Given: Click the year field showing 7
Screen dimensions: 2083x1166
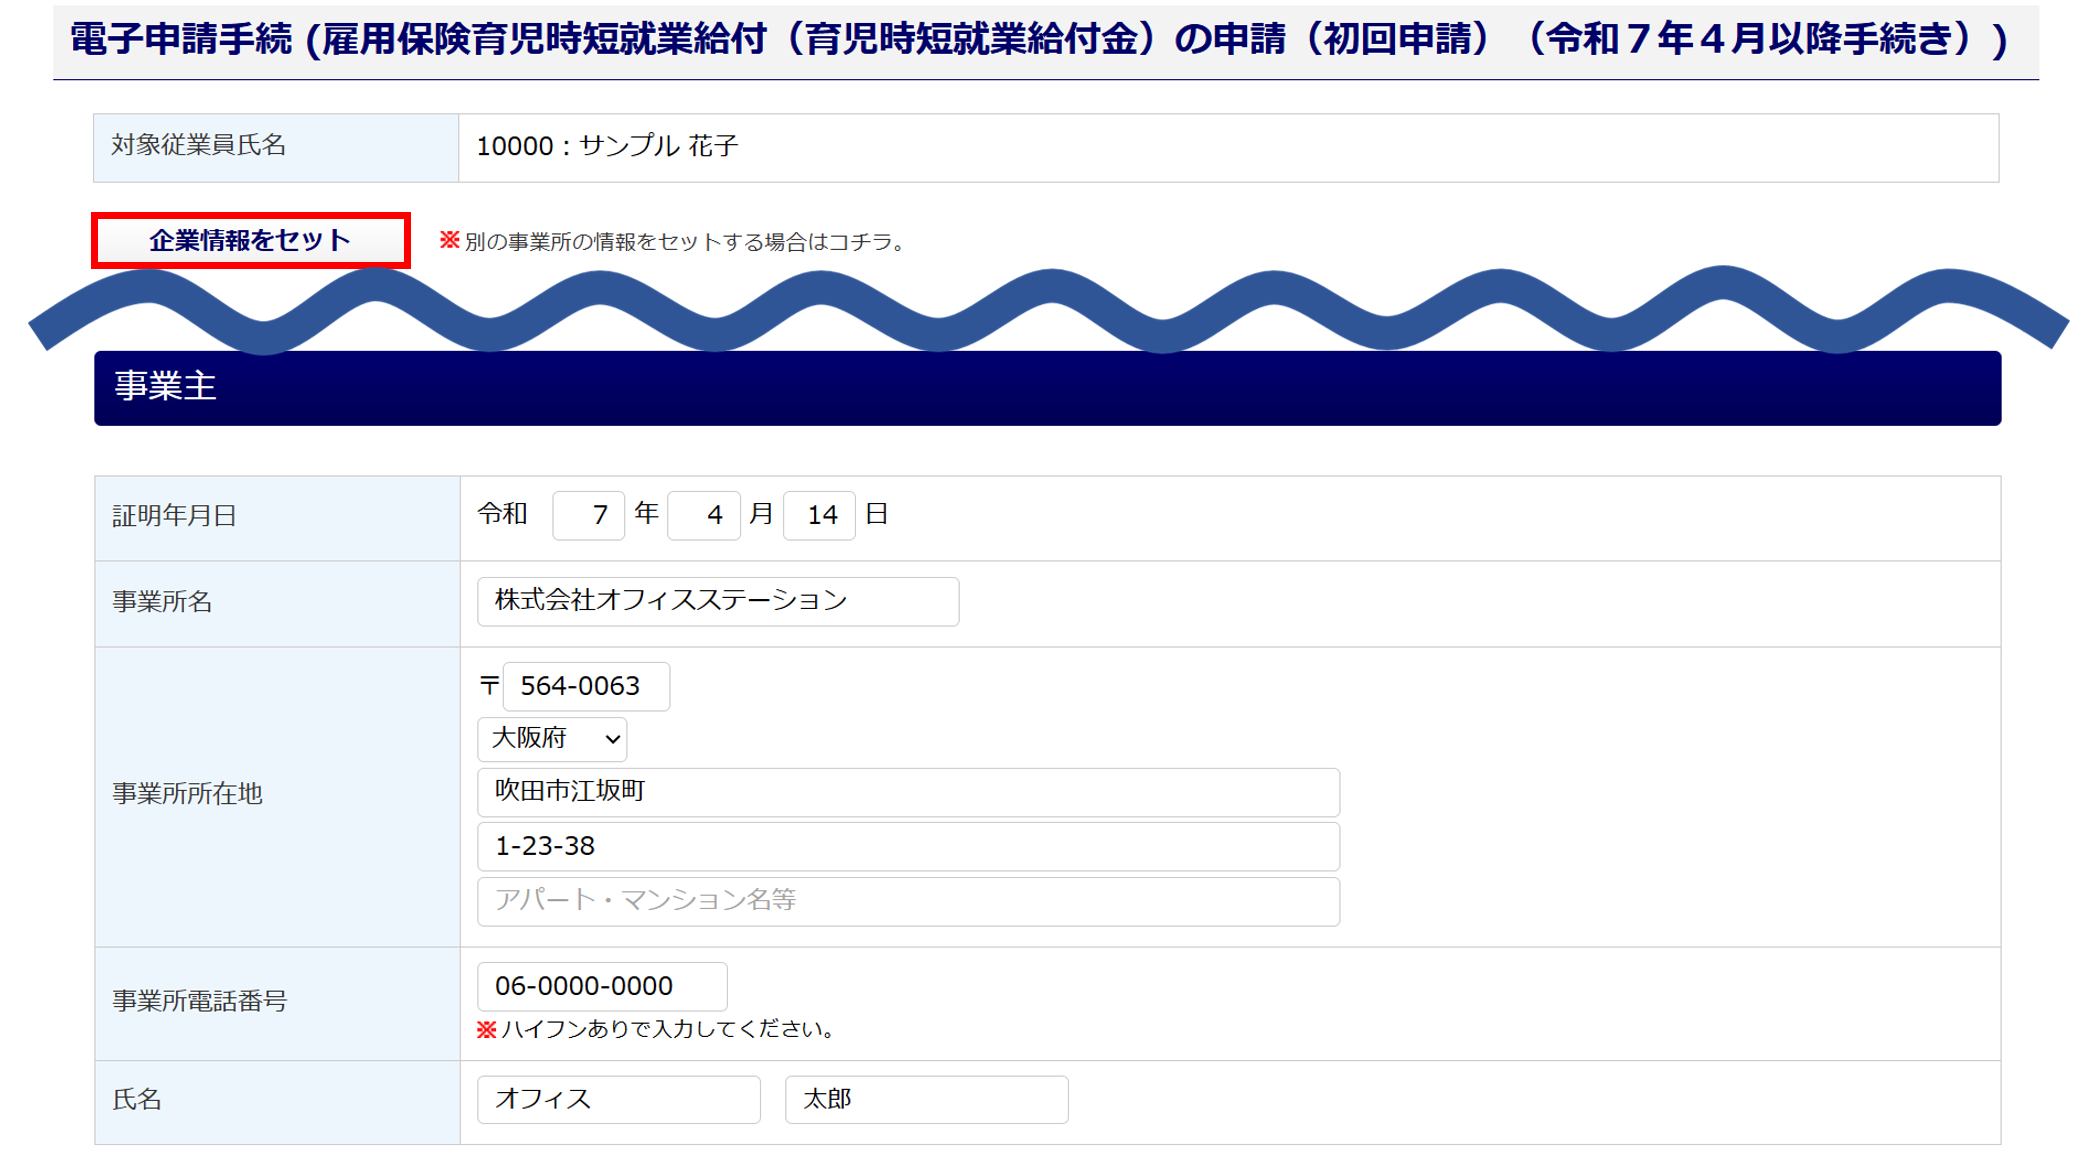Looking at the screenshot, I should tap(588, 515).
